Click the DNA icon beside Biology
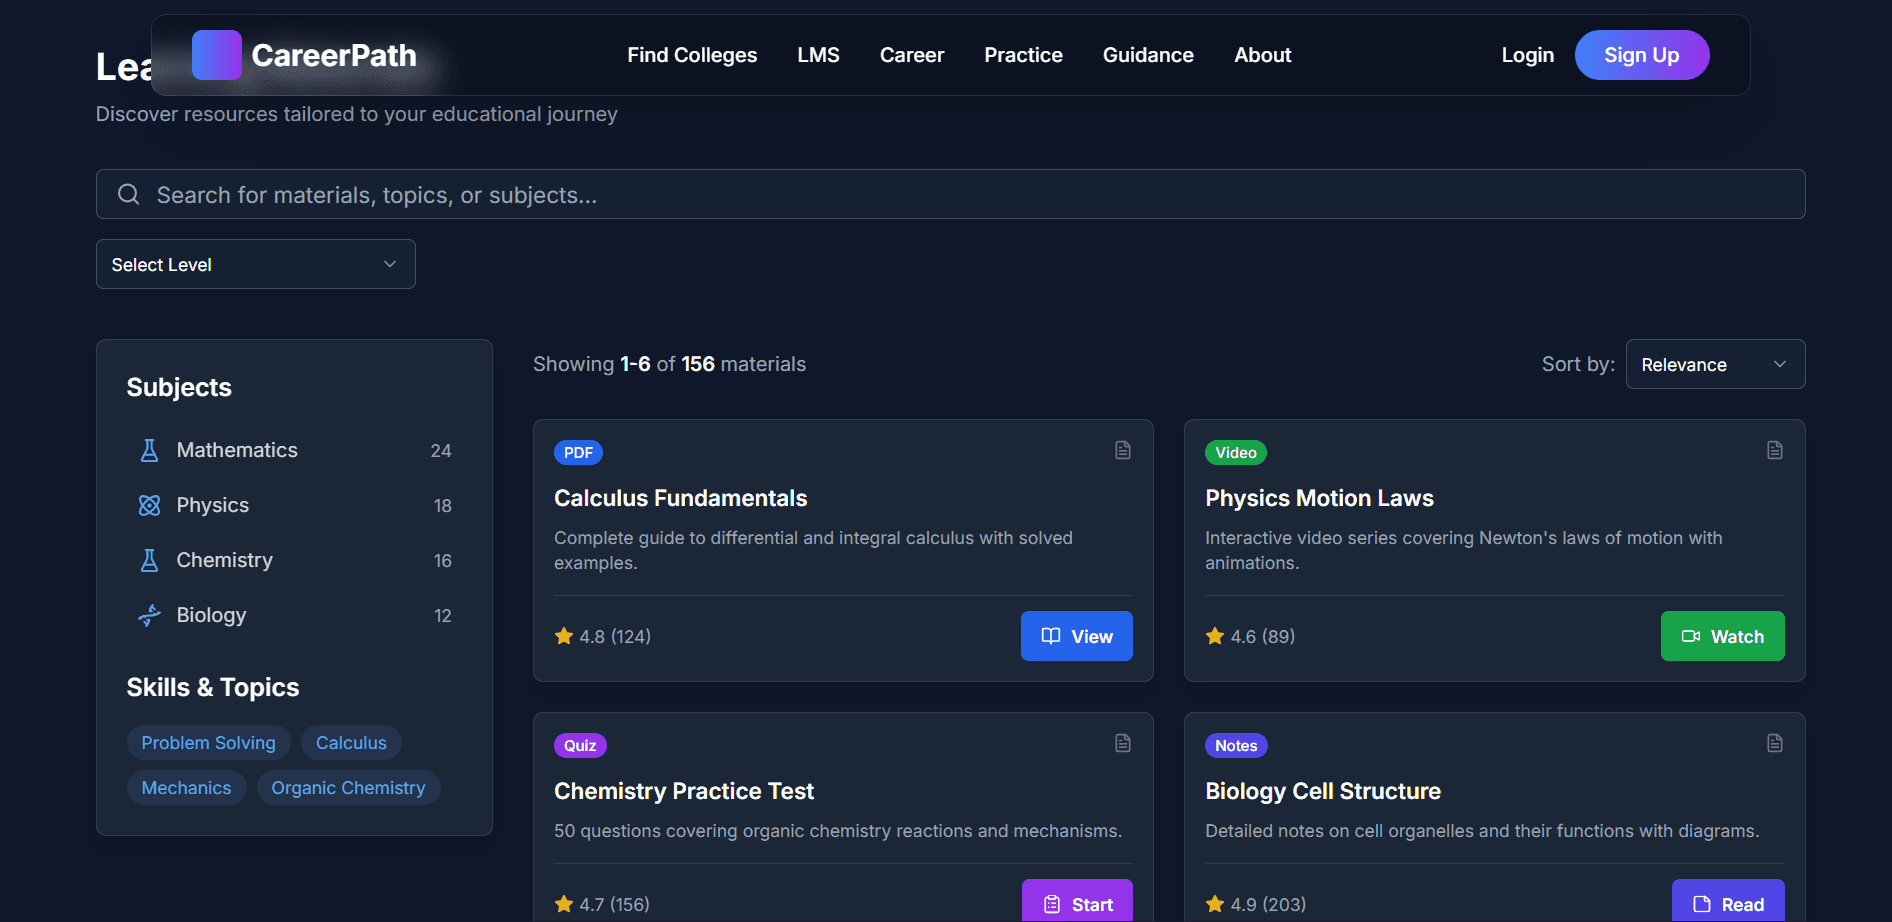This screenshot has height=922, width=1892. [x=148, y=615]
